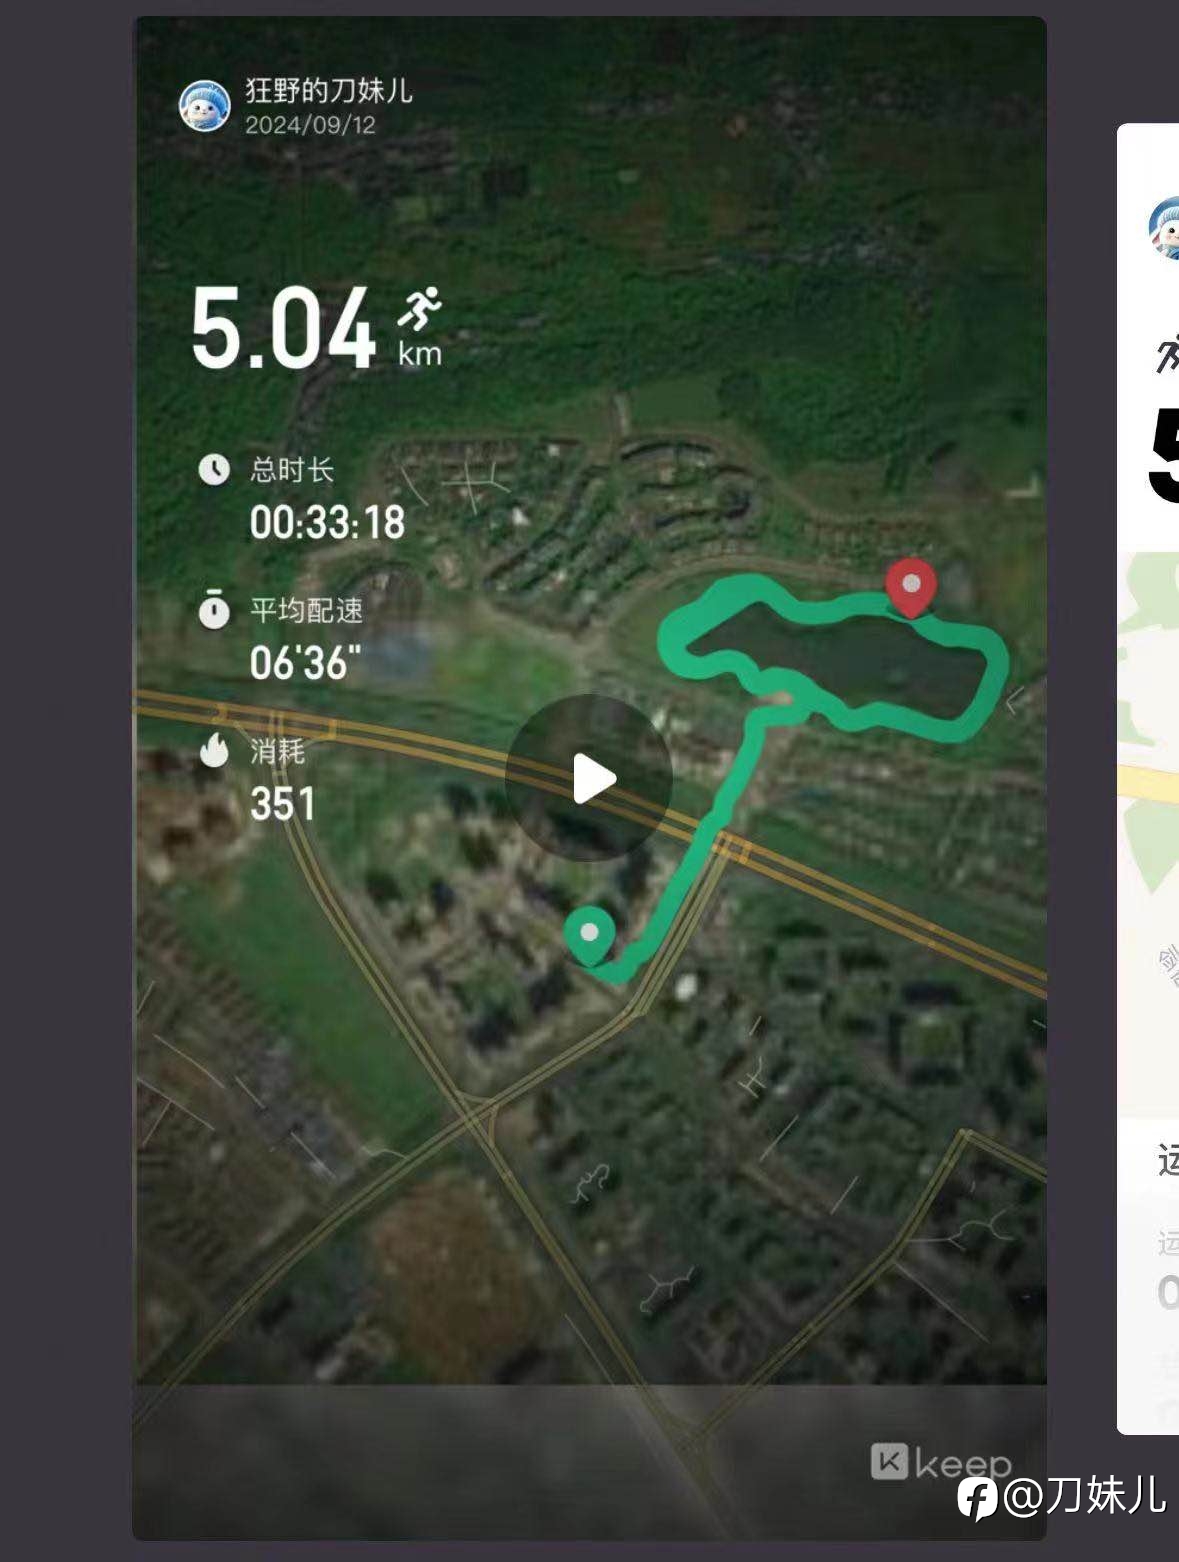Click the clock icon beside 总时长
Screen dimensions: 1179x1562
[214, 469]
